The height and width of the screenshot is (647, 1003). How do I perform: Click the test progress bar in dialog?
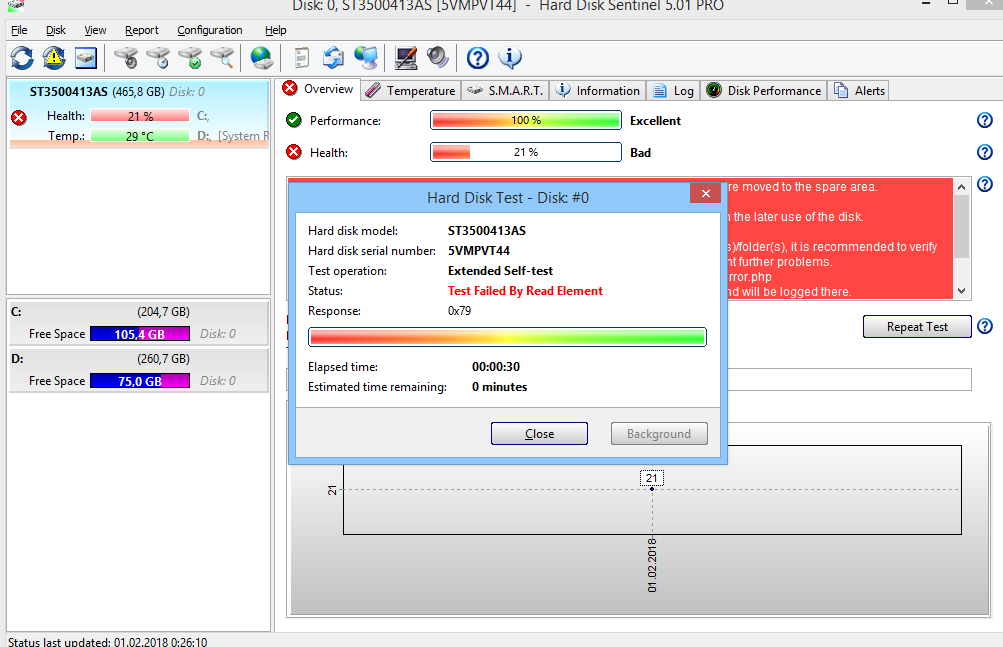pos(507,337)
